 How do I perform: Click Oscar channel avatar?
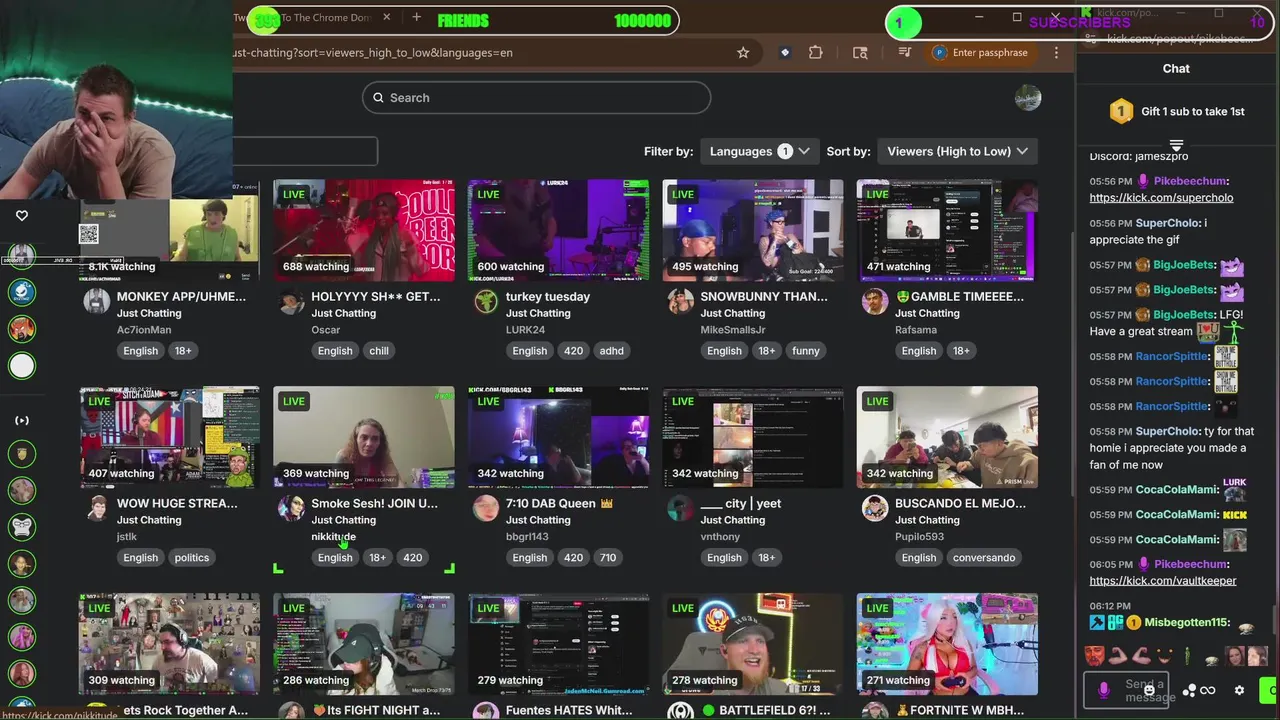point(291,302)
